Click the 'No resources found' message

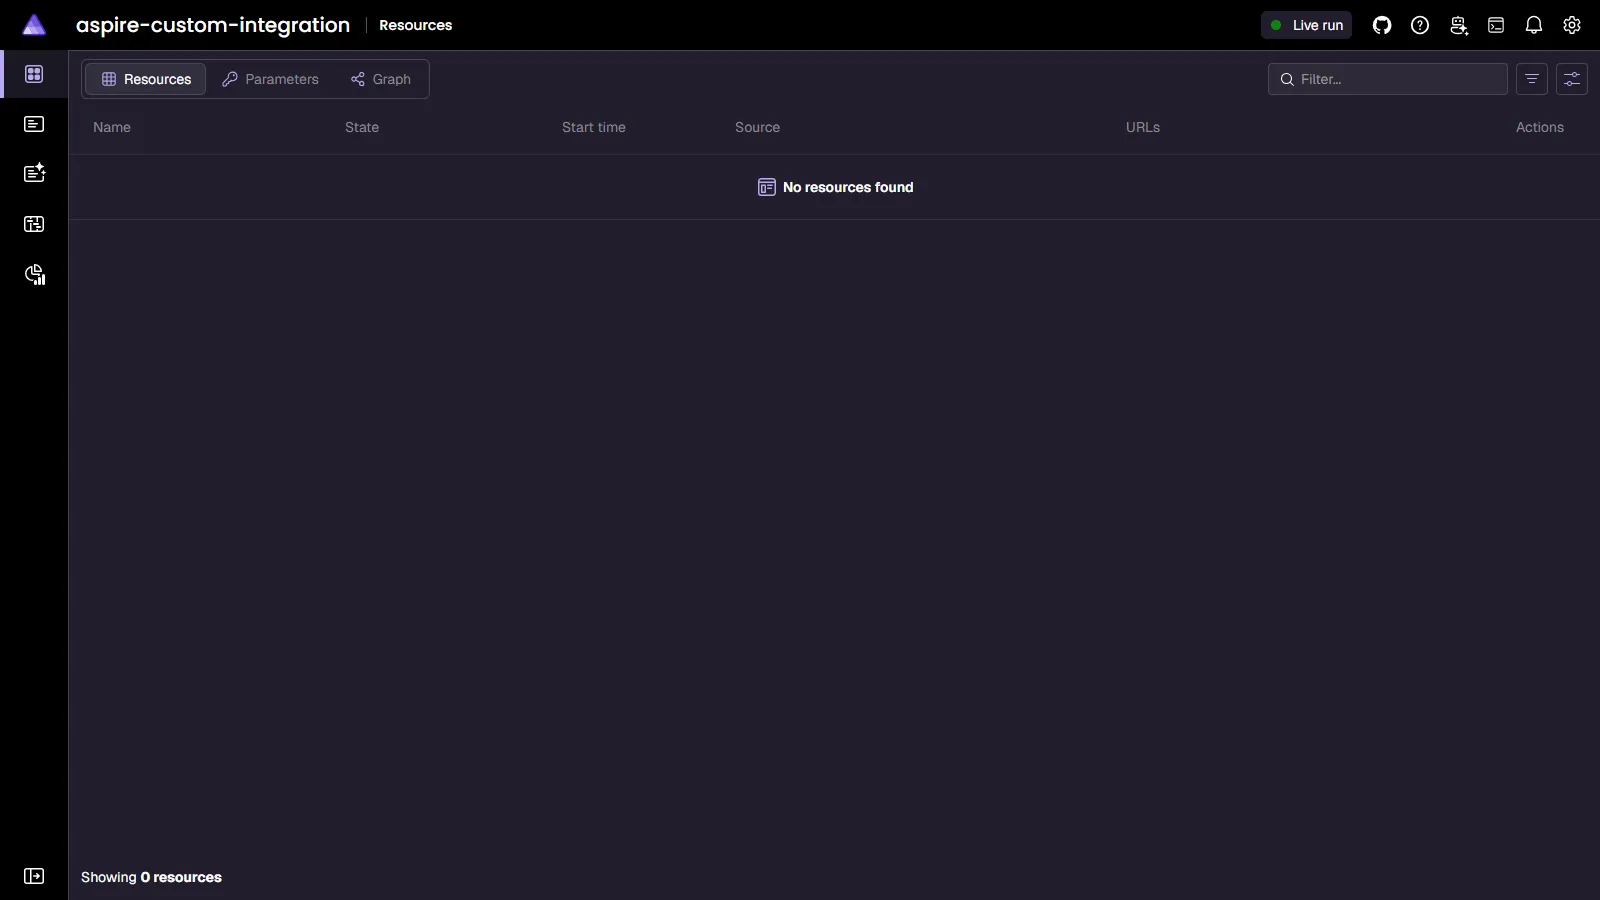click(836, 187)
